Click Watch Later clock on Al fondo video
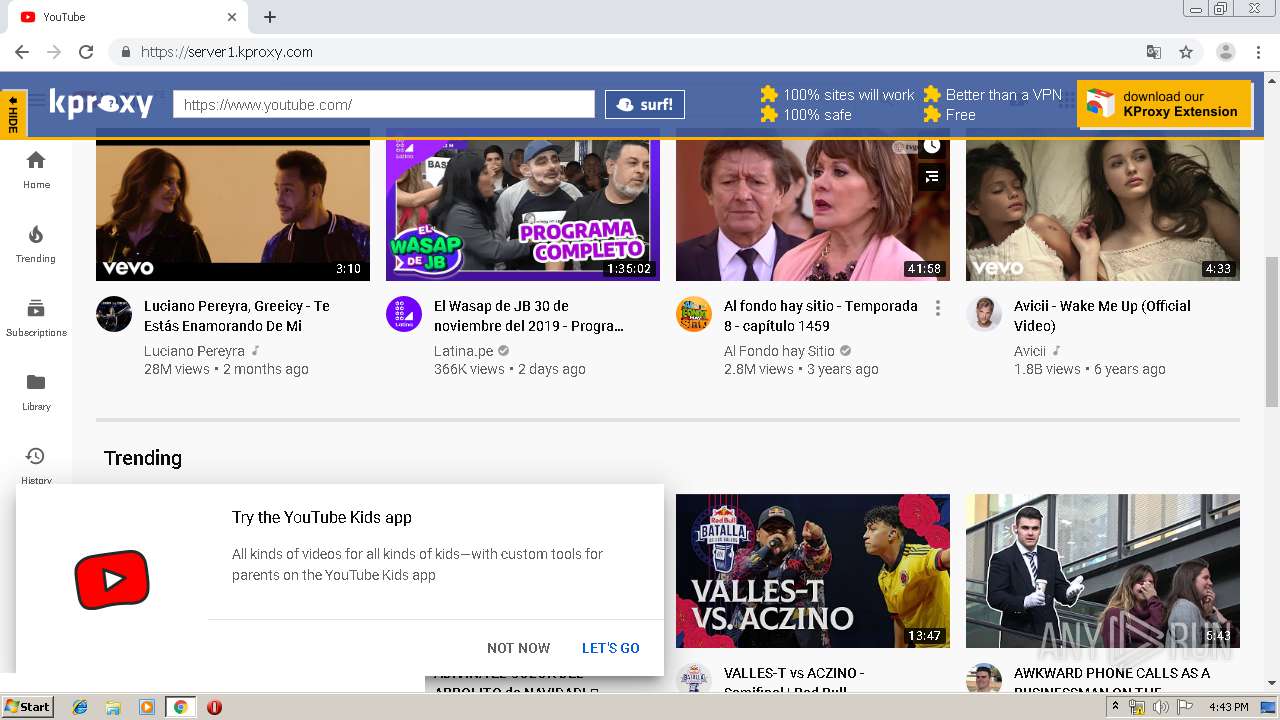 932,146
